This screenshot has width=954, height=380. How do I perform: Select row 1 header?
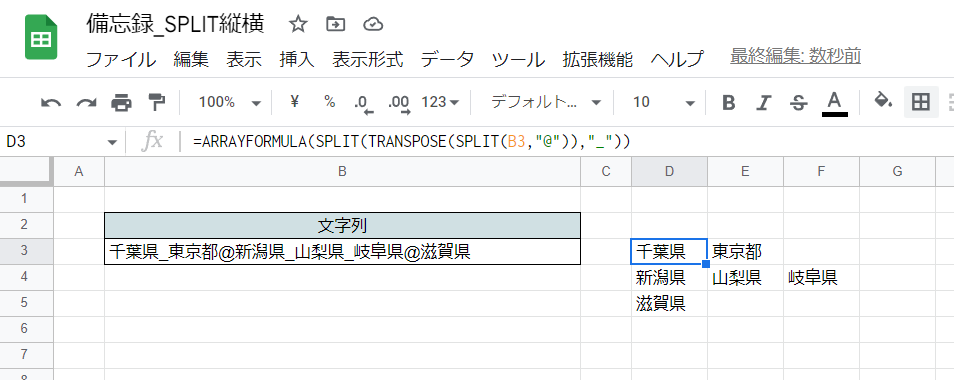point(27,199)
